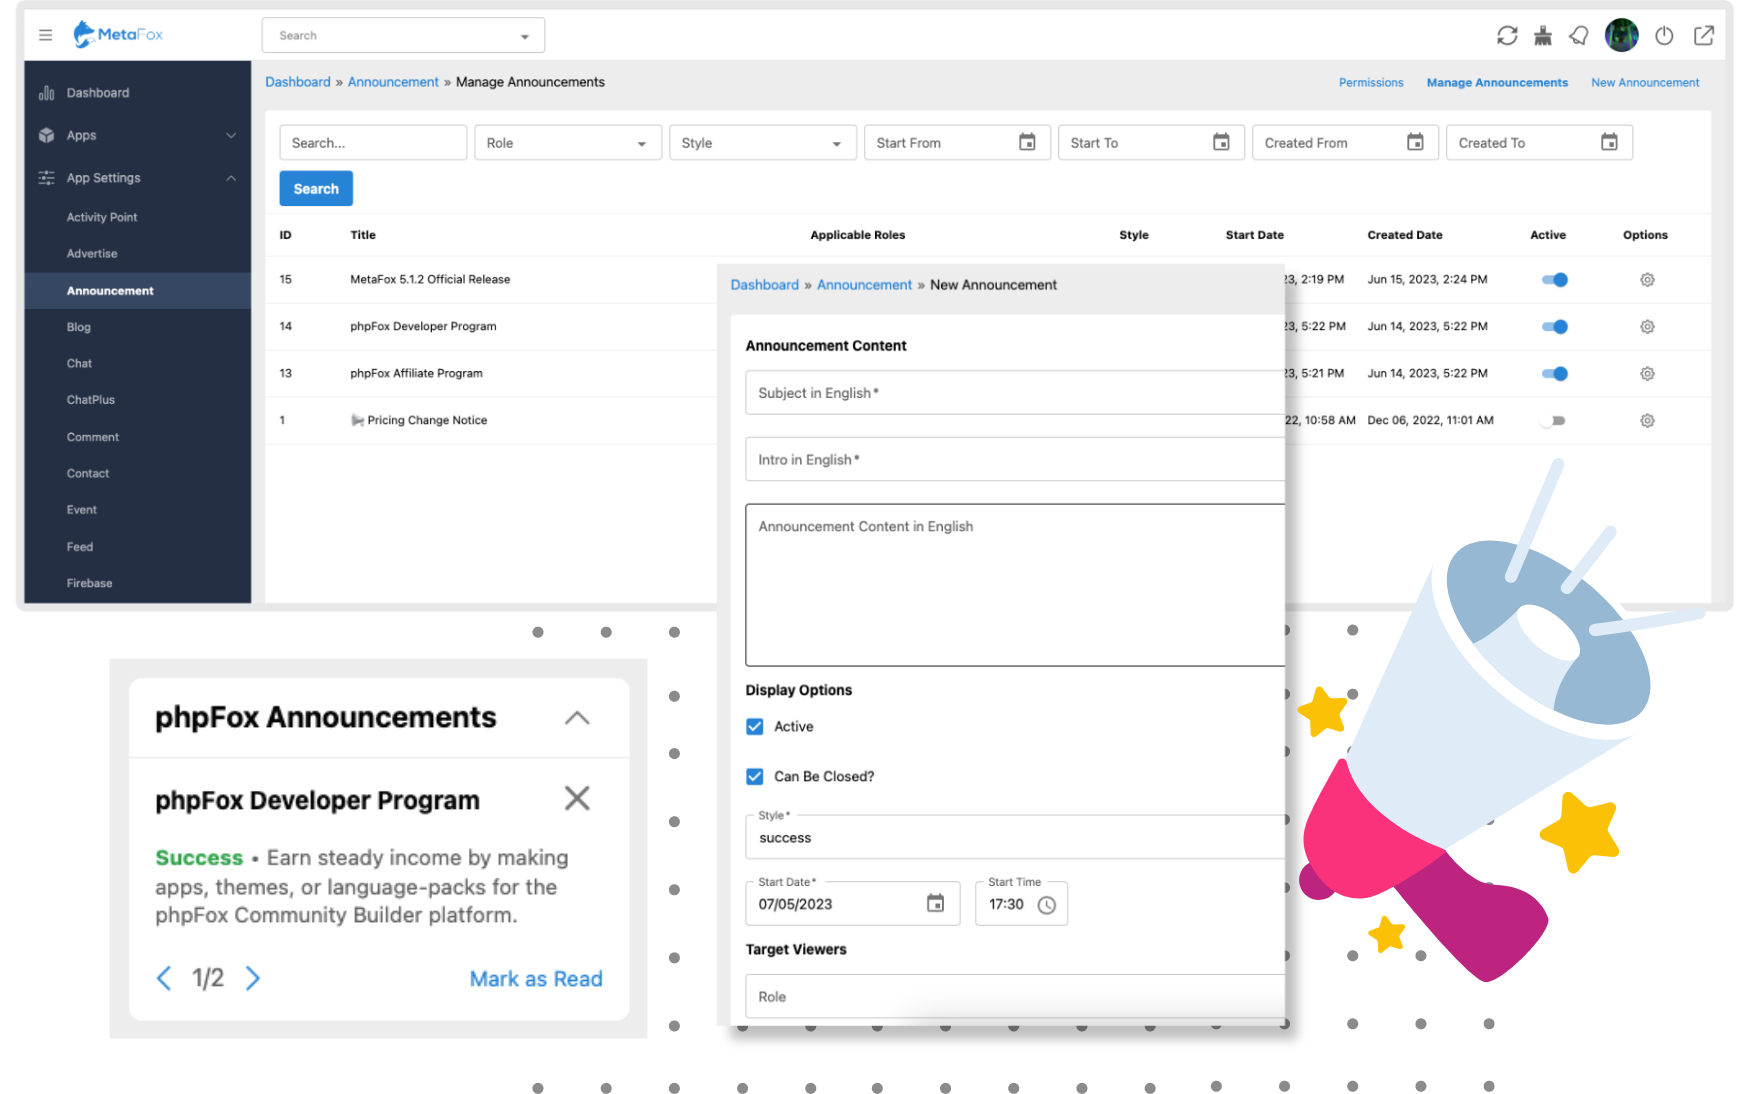Click clock icon in Start Time field
Image resolution: width=1750 pixels, height=1094 pixels.
[1046, 905]
